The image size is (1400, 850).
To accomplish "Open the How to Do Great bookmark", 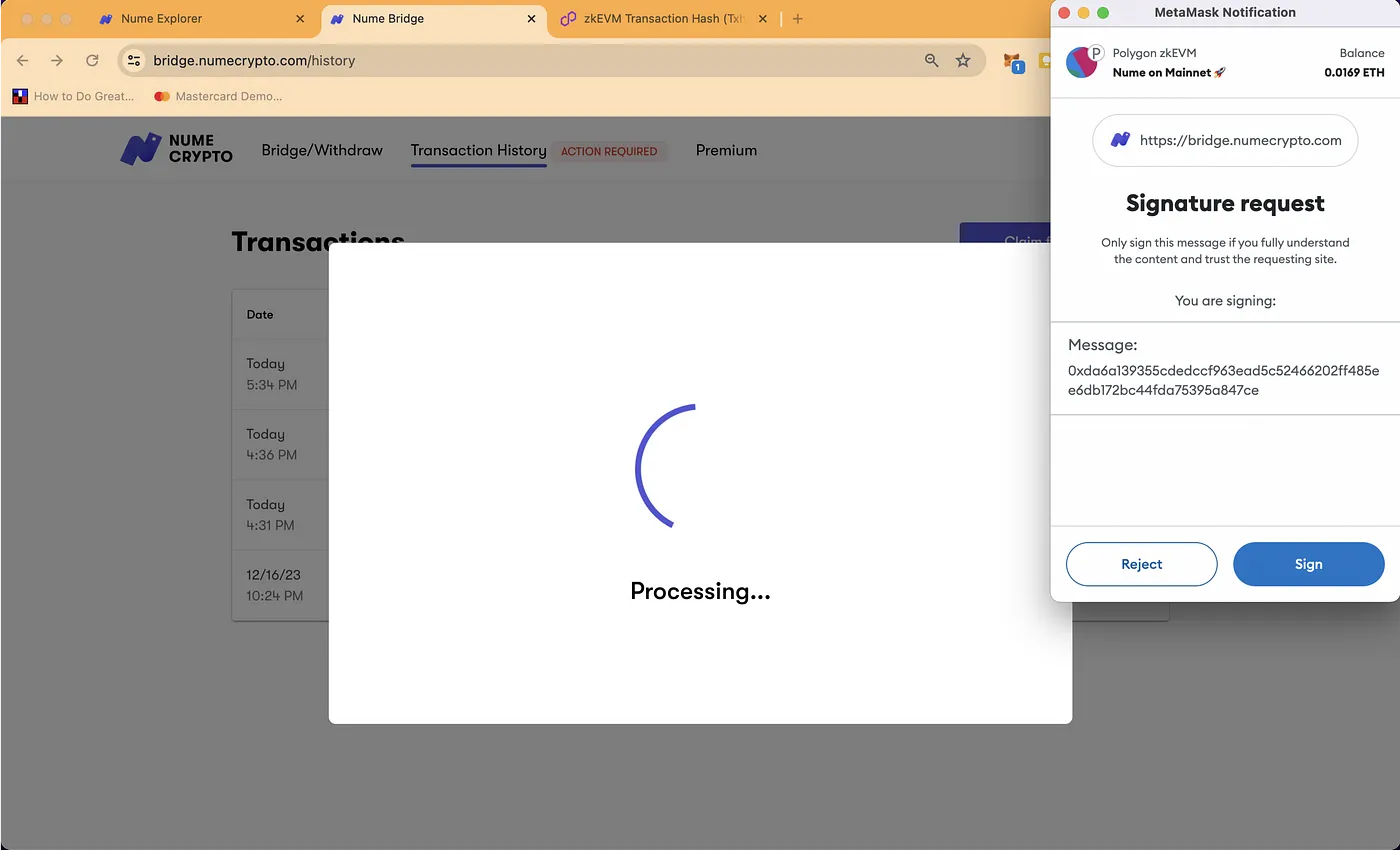I will tap(74, 96).
